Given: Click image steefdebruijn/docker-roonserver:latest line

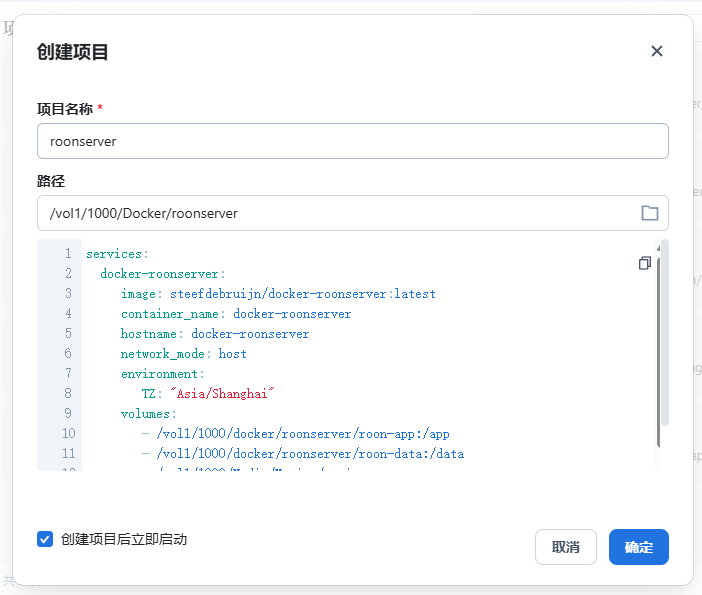Looking at the screenshot, I should [278, 294].
